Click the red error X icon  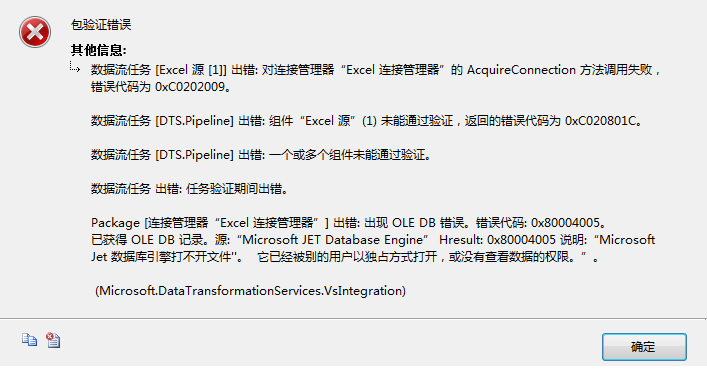(35, 32)
